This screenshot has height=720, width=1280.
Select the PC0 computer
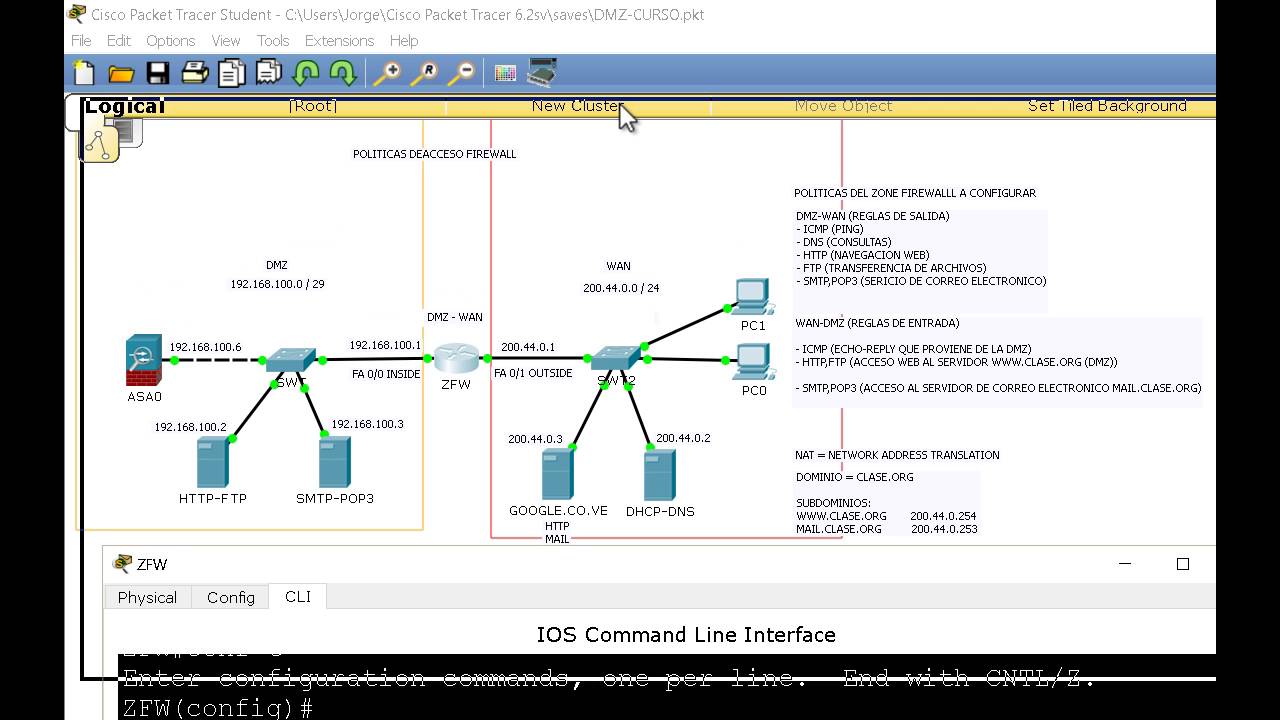coord(752,362)
